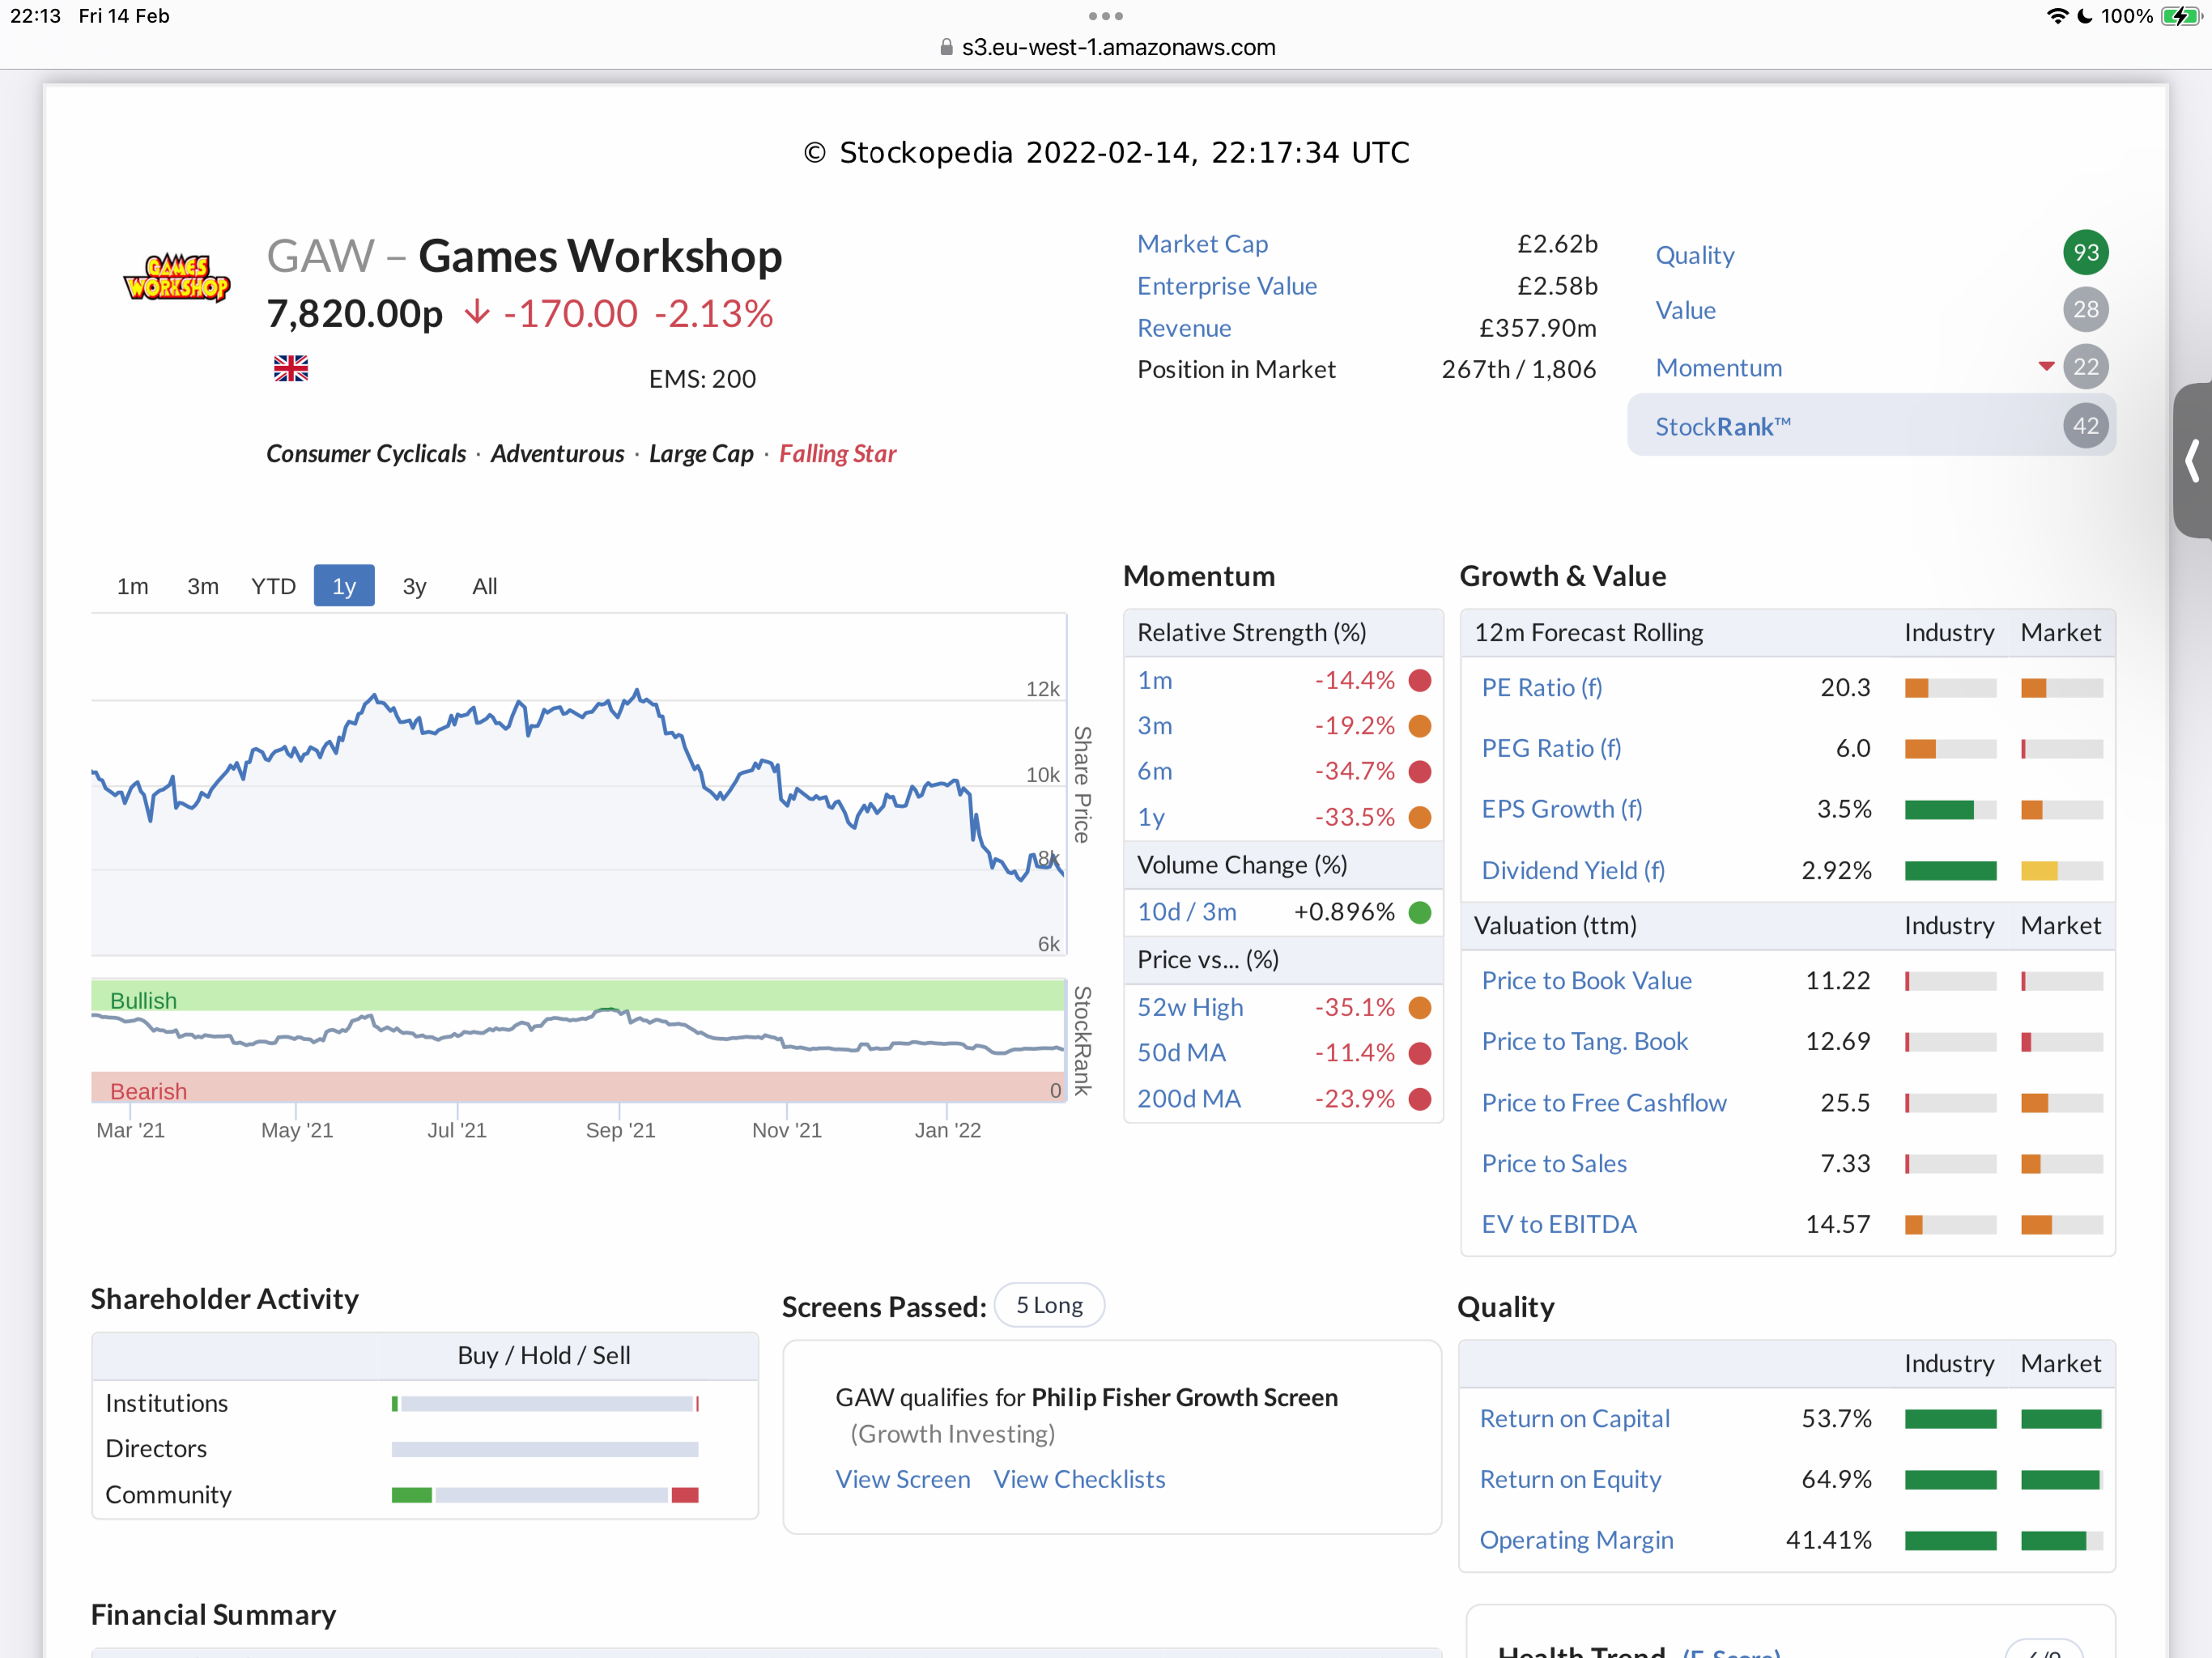This screenshot has width=2212, height=1658.
Task: Tap the three-dot multitasking menu
Action: click(1106, 16)
